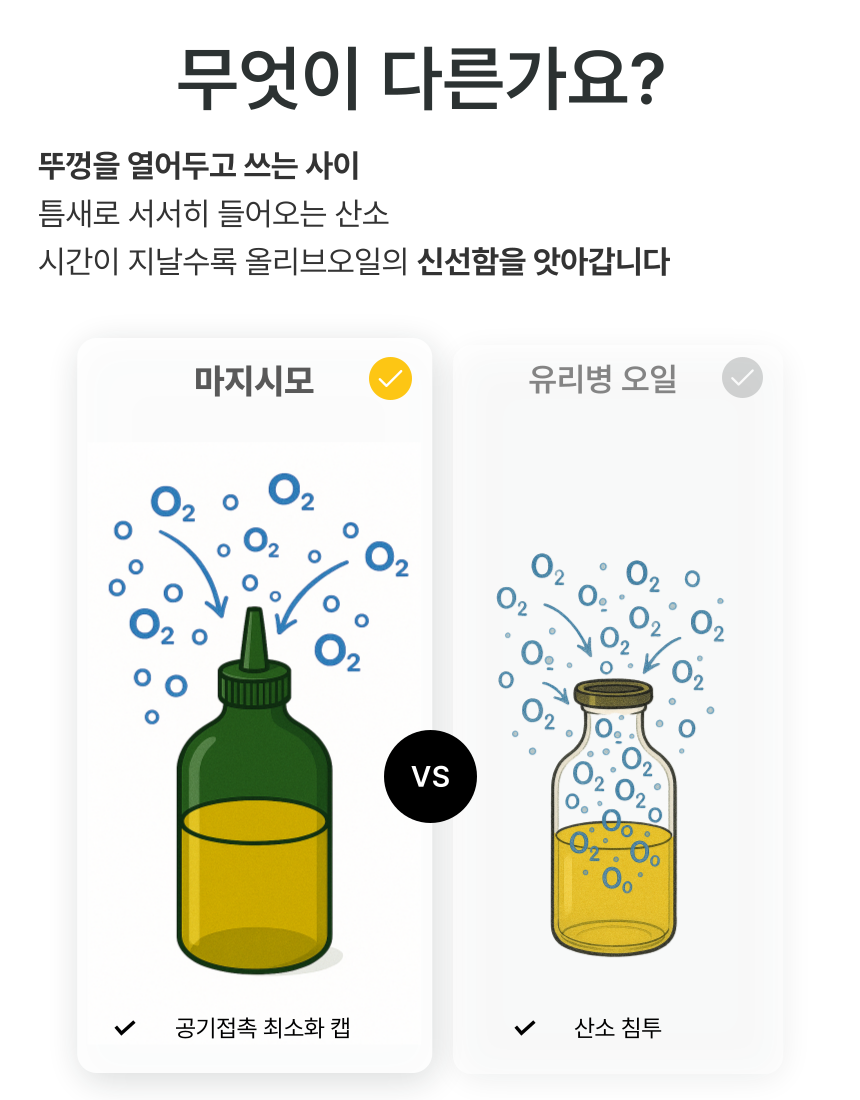Click the yellow checkmark circle beside 마지시모
Viewport: 860px width, 1100px height.
(x=390, y=379)
